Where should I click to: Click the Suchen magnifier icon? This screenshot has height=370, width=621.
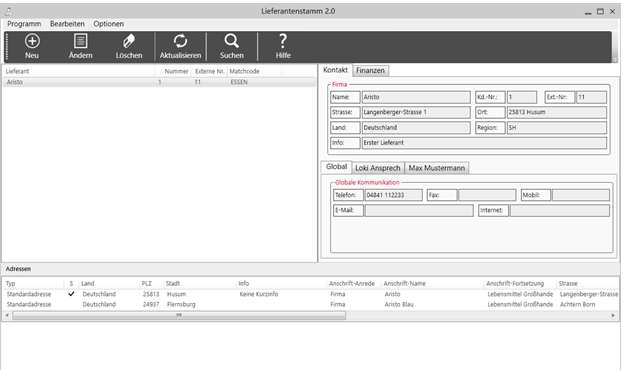[x=232, y=41]
